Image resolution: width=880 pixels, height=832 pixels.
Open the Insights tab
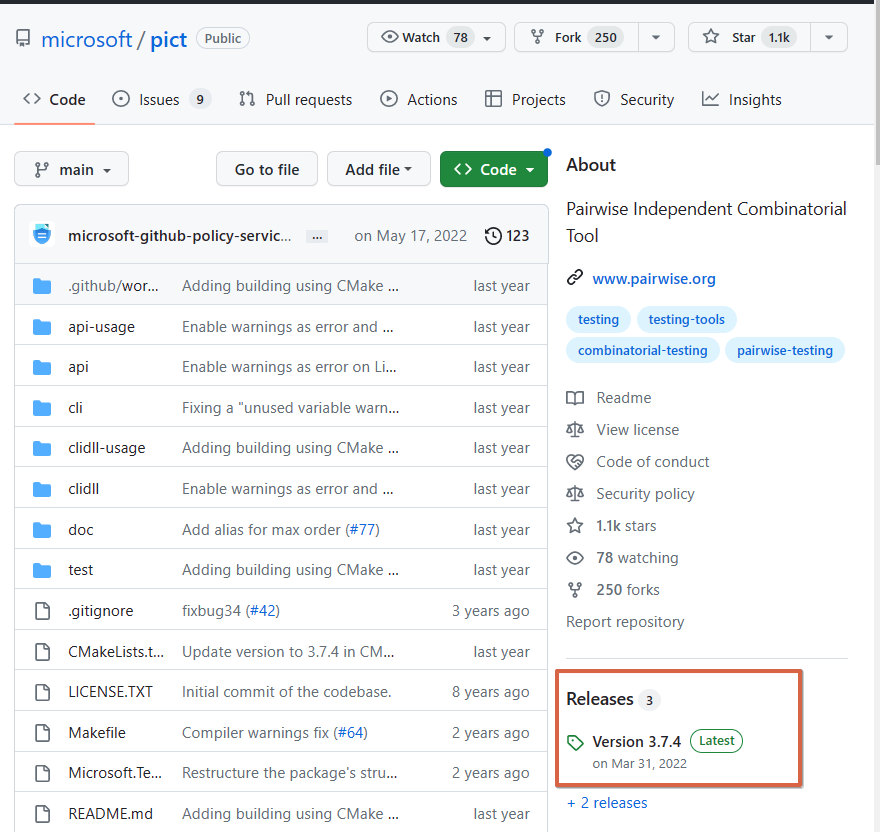click(x=741, y=99)
